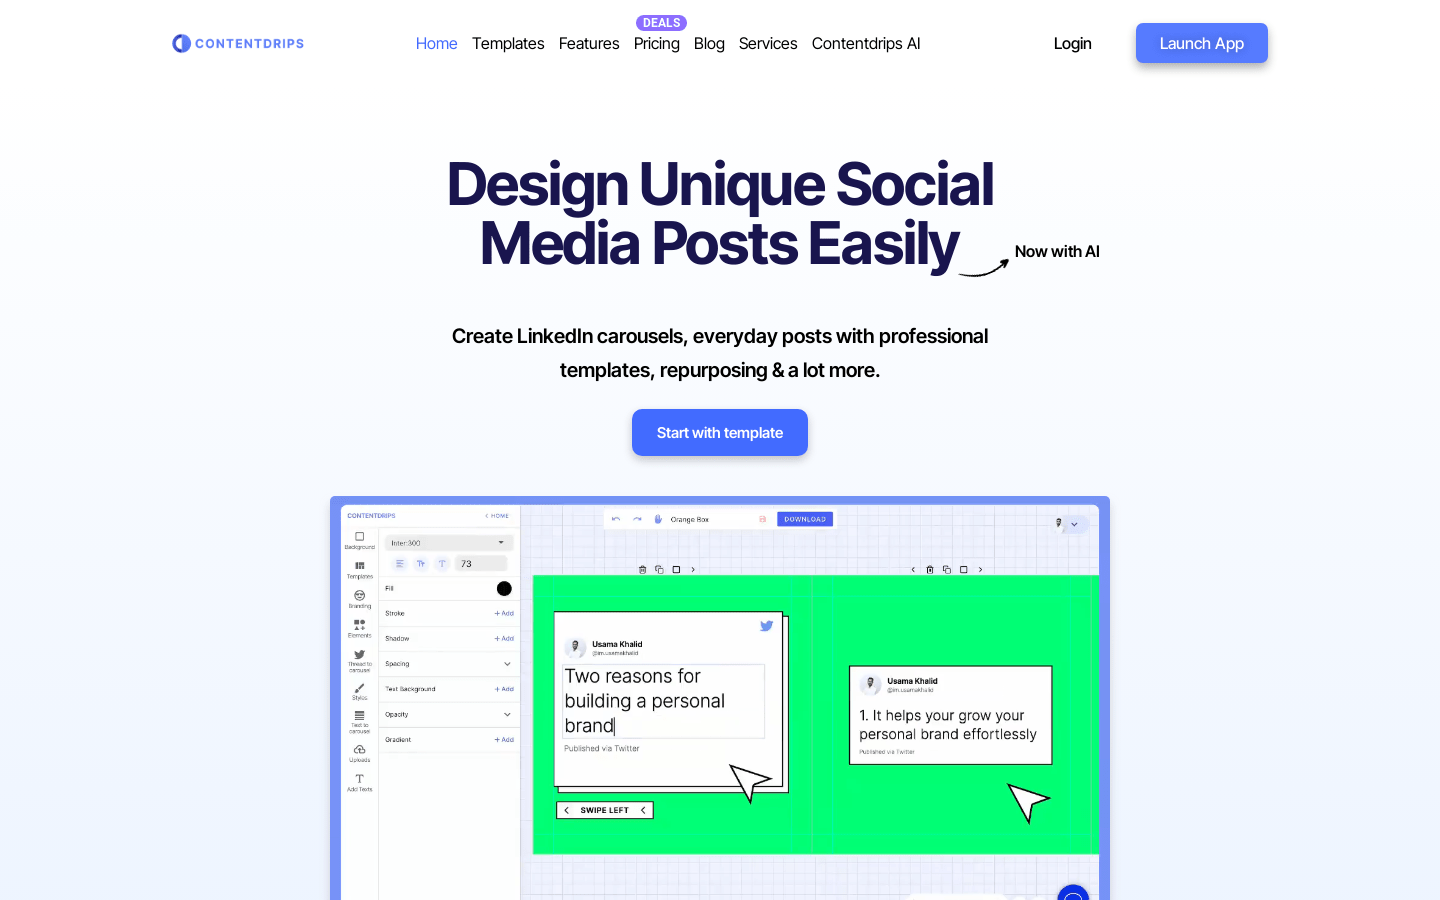The height and width of the screenshot is (900, 1440).
Task: Open the black Fill color swatch
Action: (504, 589)
